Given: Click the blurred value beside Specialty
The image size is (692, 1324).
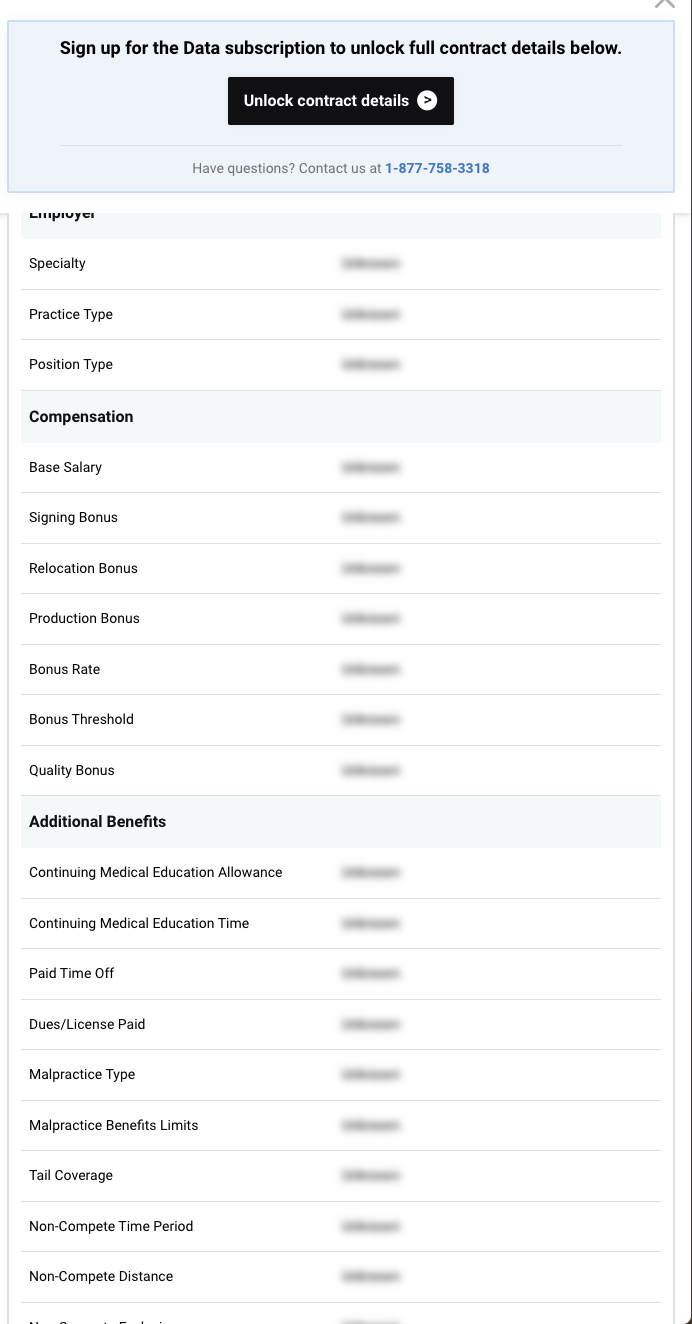Looking at the screenshot, I should (x=370, y=264).
